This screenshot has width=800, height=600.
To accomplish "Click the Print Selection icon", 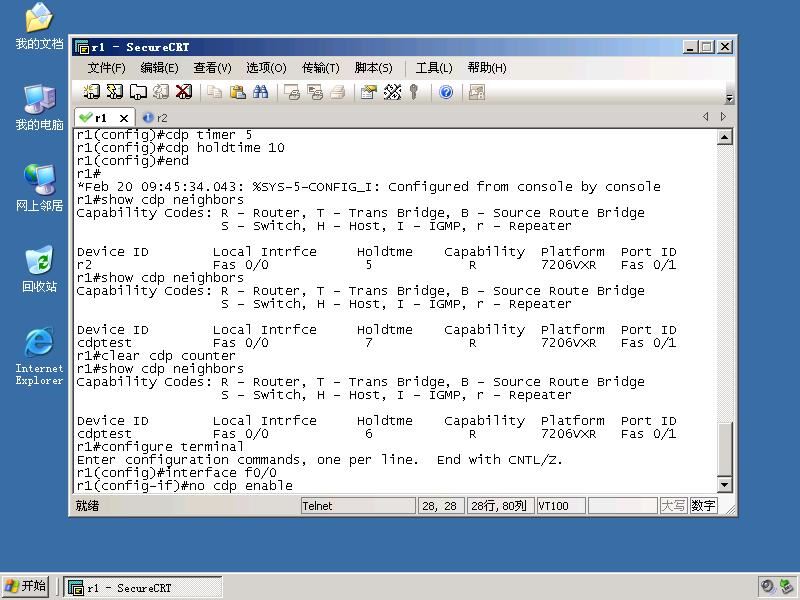I will 315,92.
